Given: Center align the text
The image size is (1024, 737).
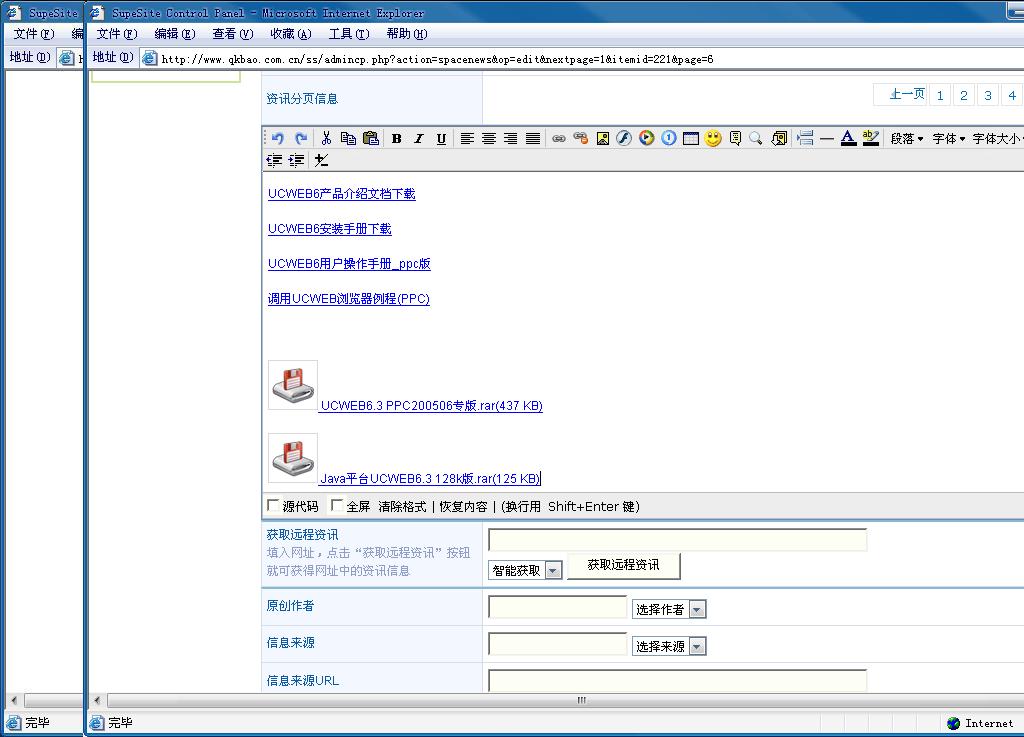Looking at the screenshot, I should coord(488,138).
